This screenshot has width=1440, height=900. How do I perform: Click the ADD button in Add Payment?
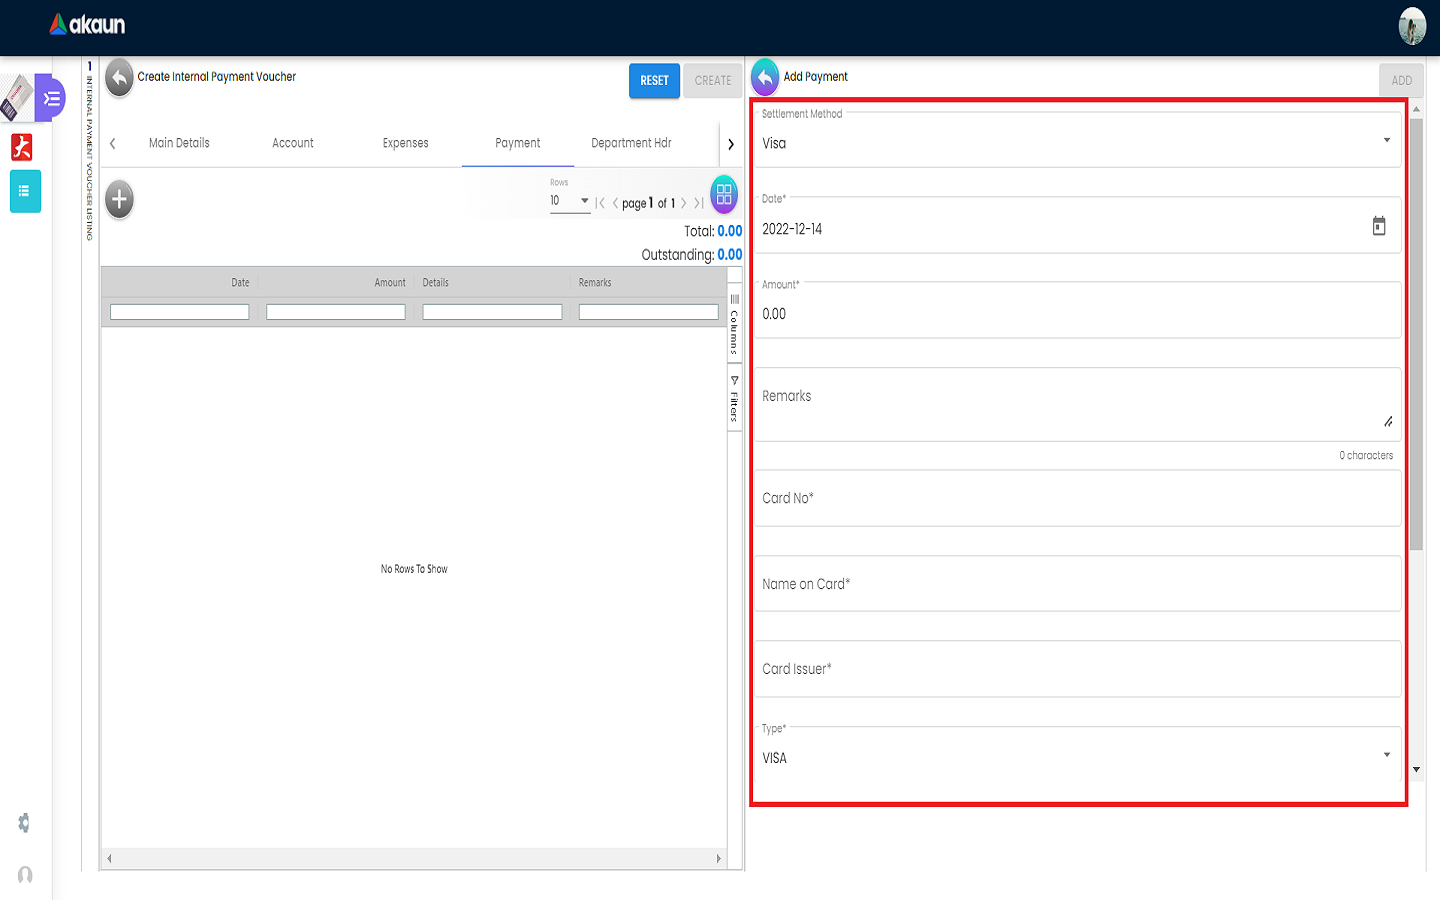1401,81
